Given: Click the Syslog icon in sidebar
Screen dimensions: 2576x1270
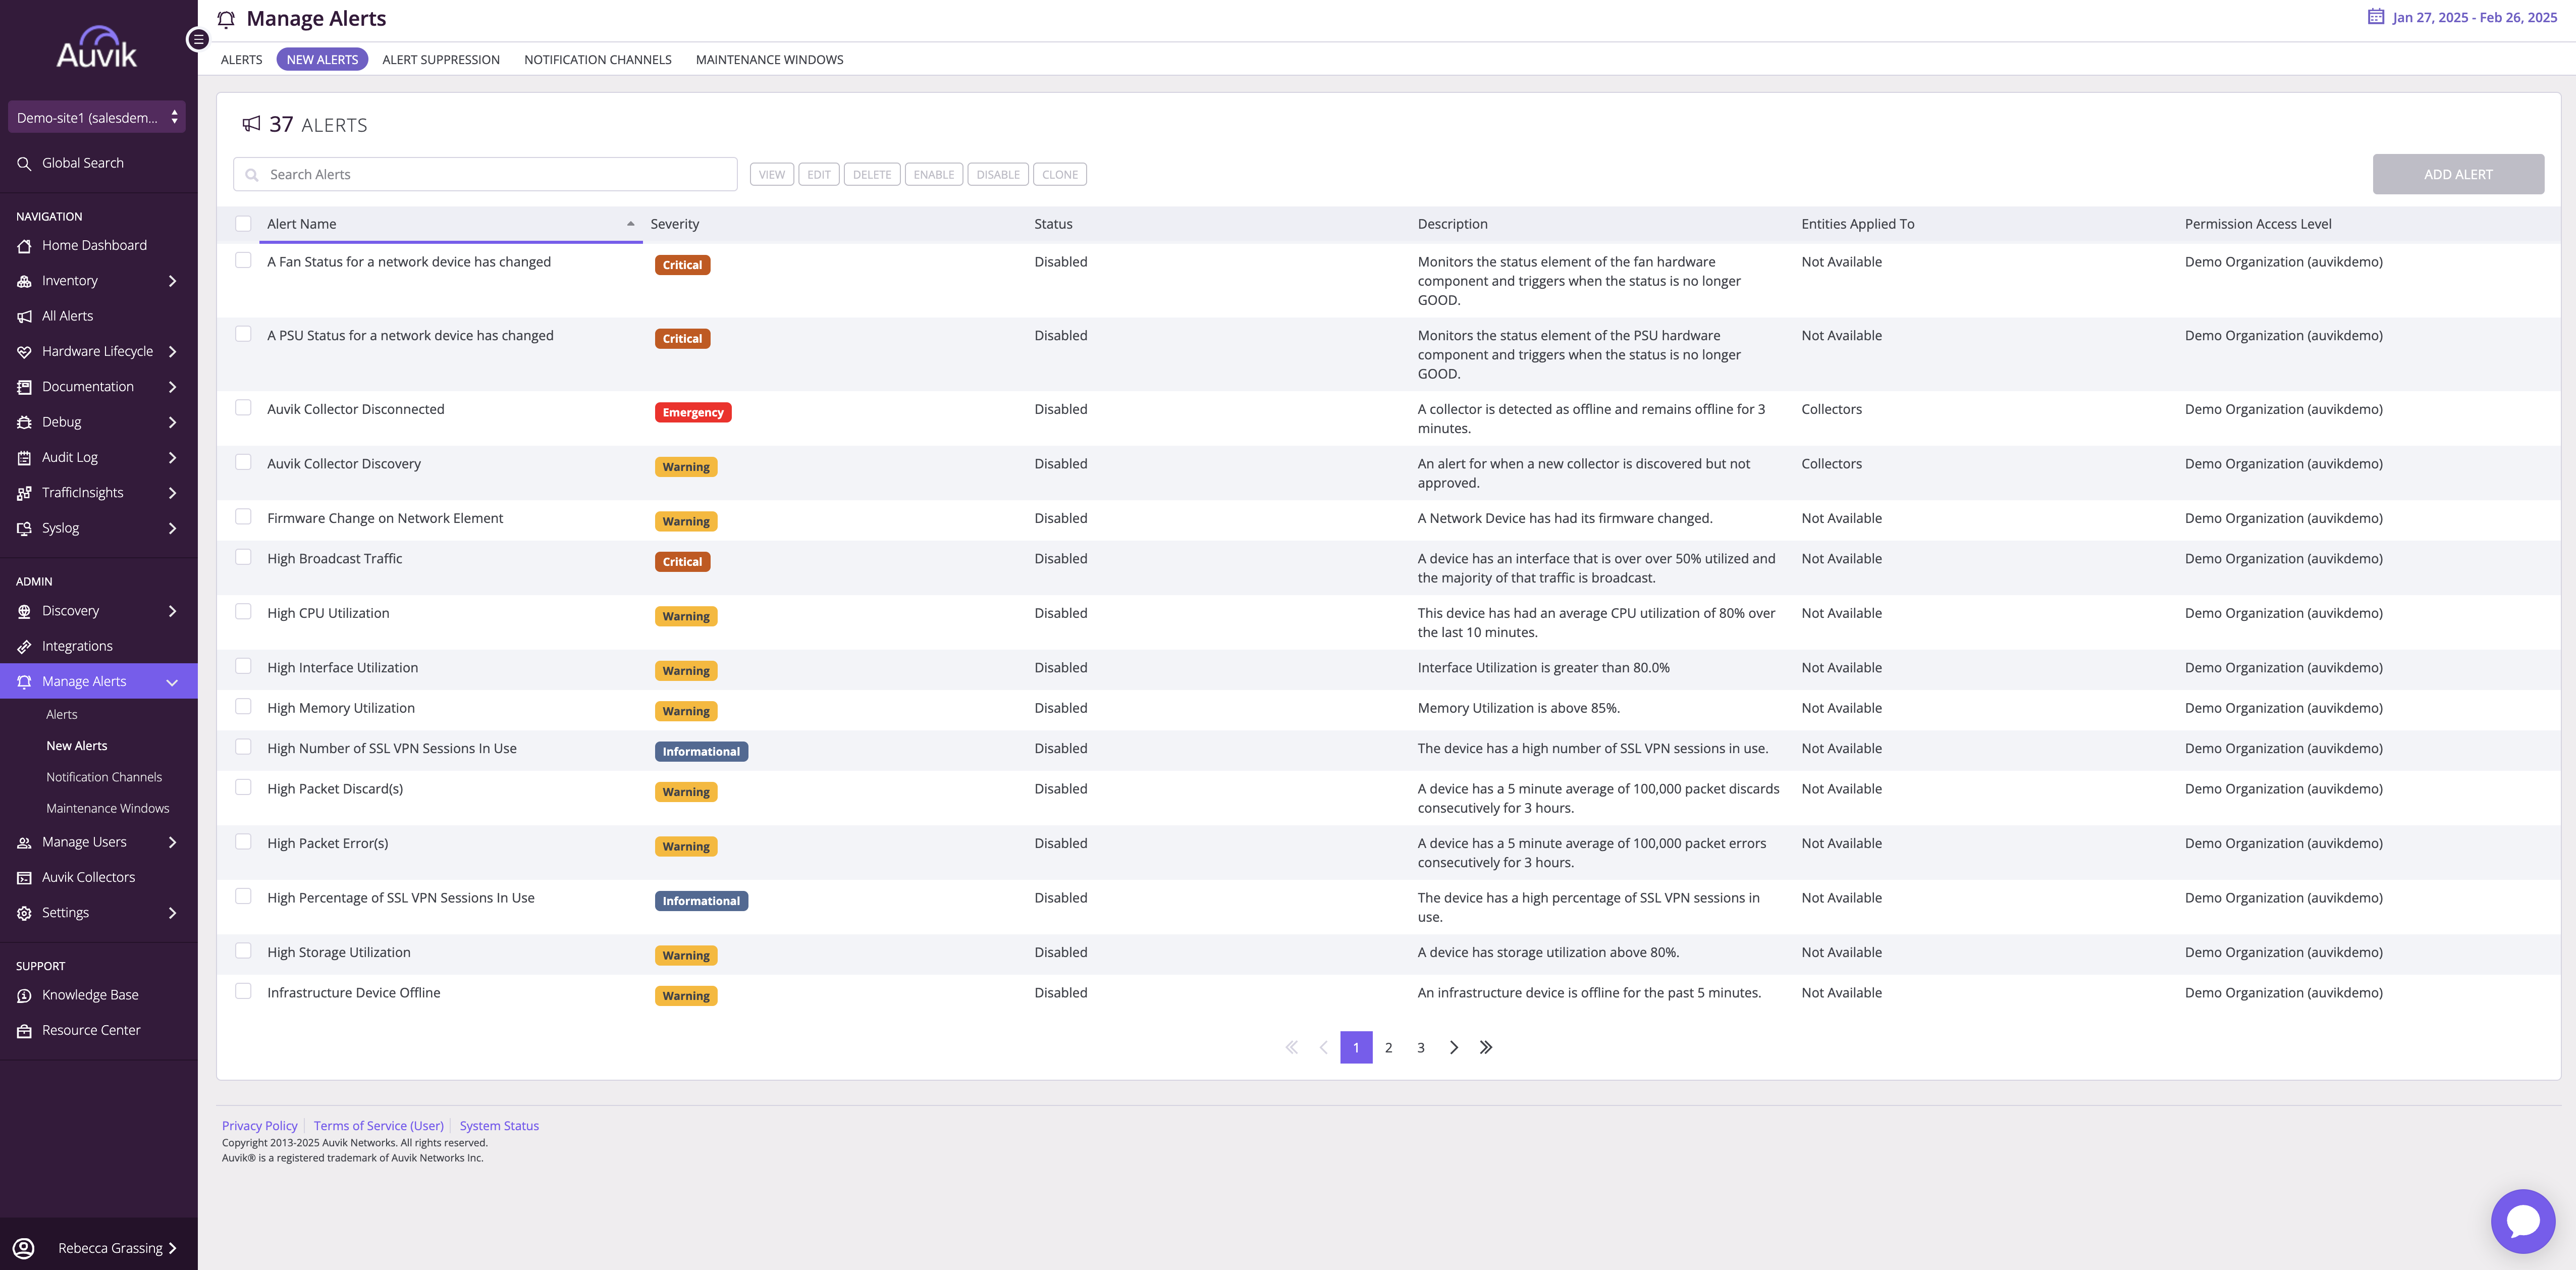Looking at the screenshot, I should tap(24, 528).
